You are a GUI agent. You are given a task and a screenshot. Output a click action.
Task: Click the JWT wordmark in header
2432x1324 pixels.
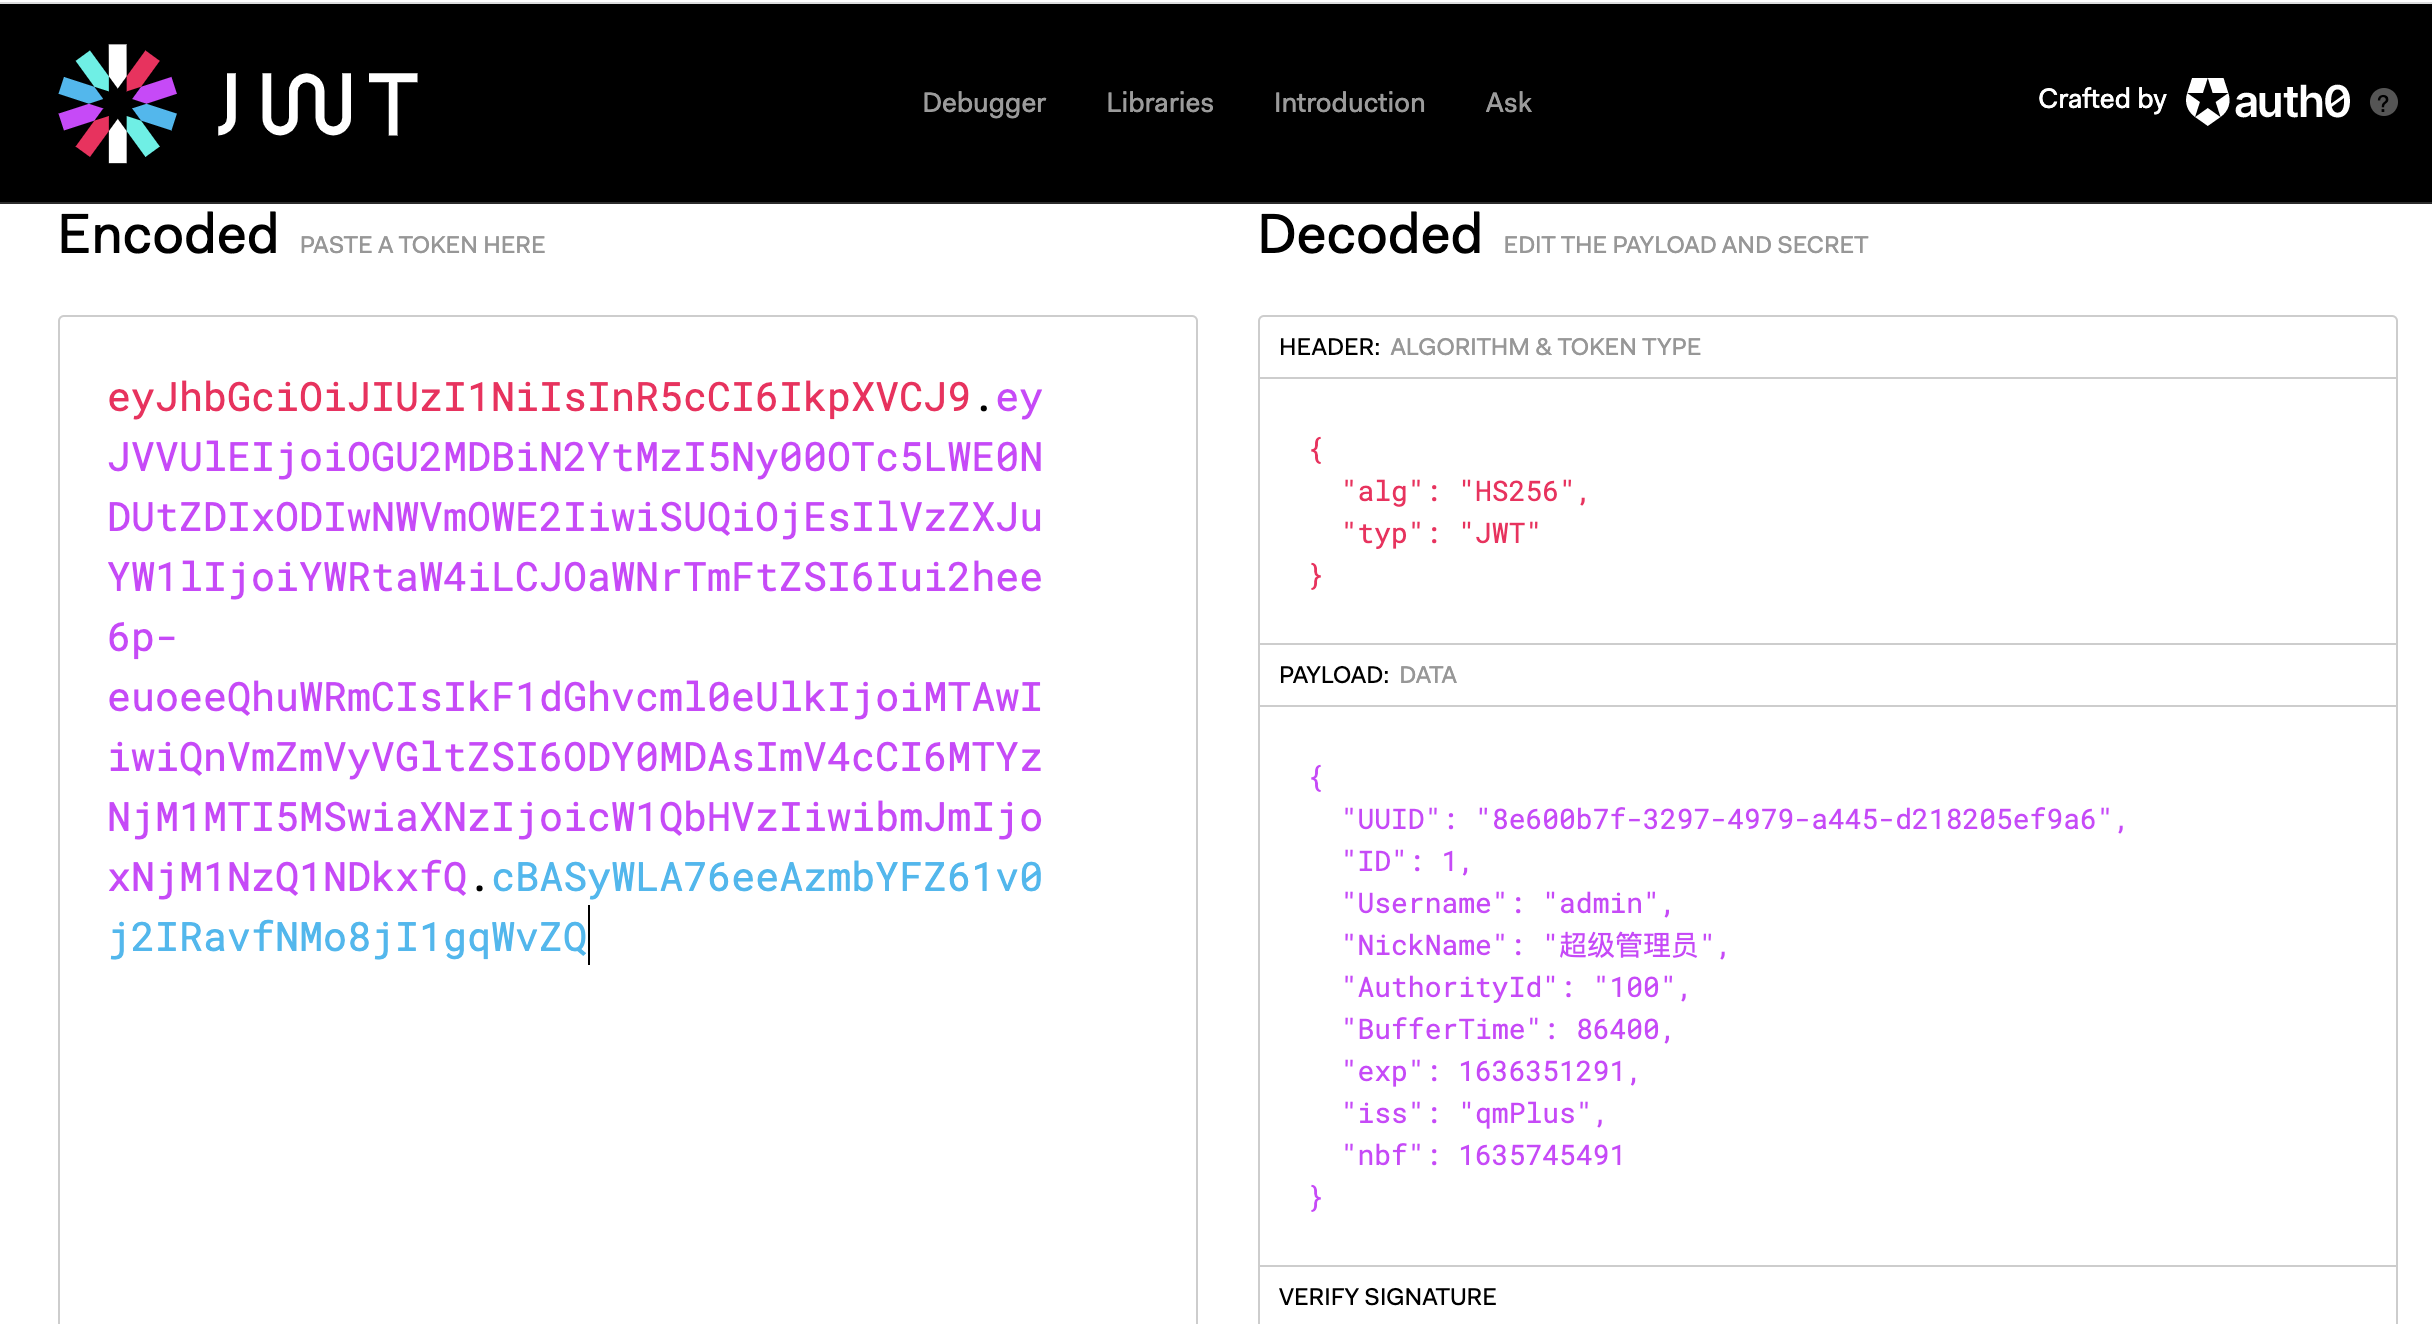pos(318,103)
